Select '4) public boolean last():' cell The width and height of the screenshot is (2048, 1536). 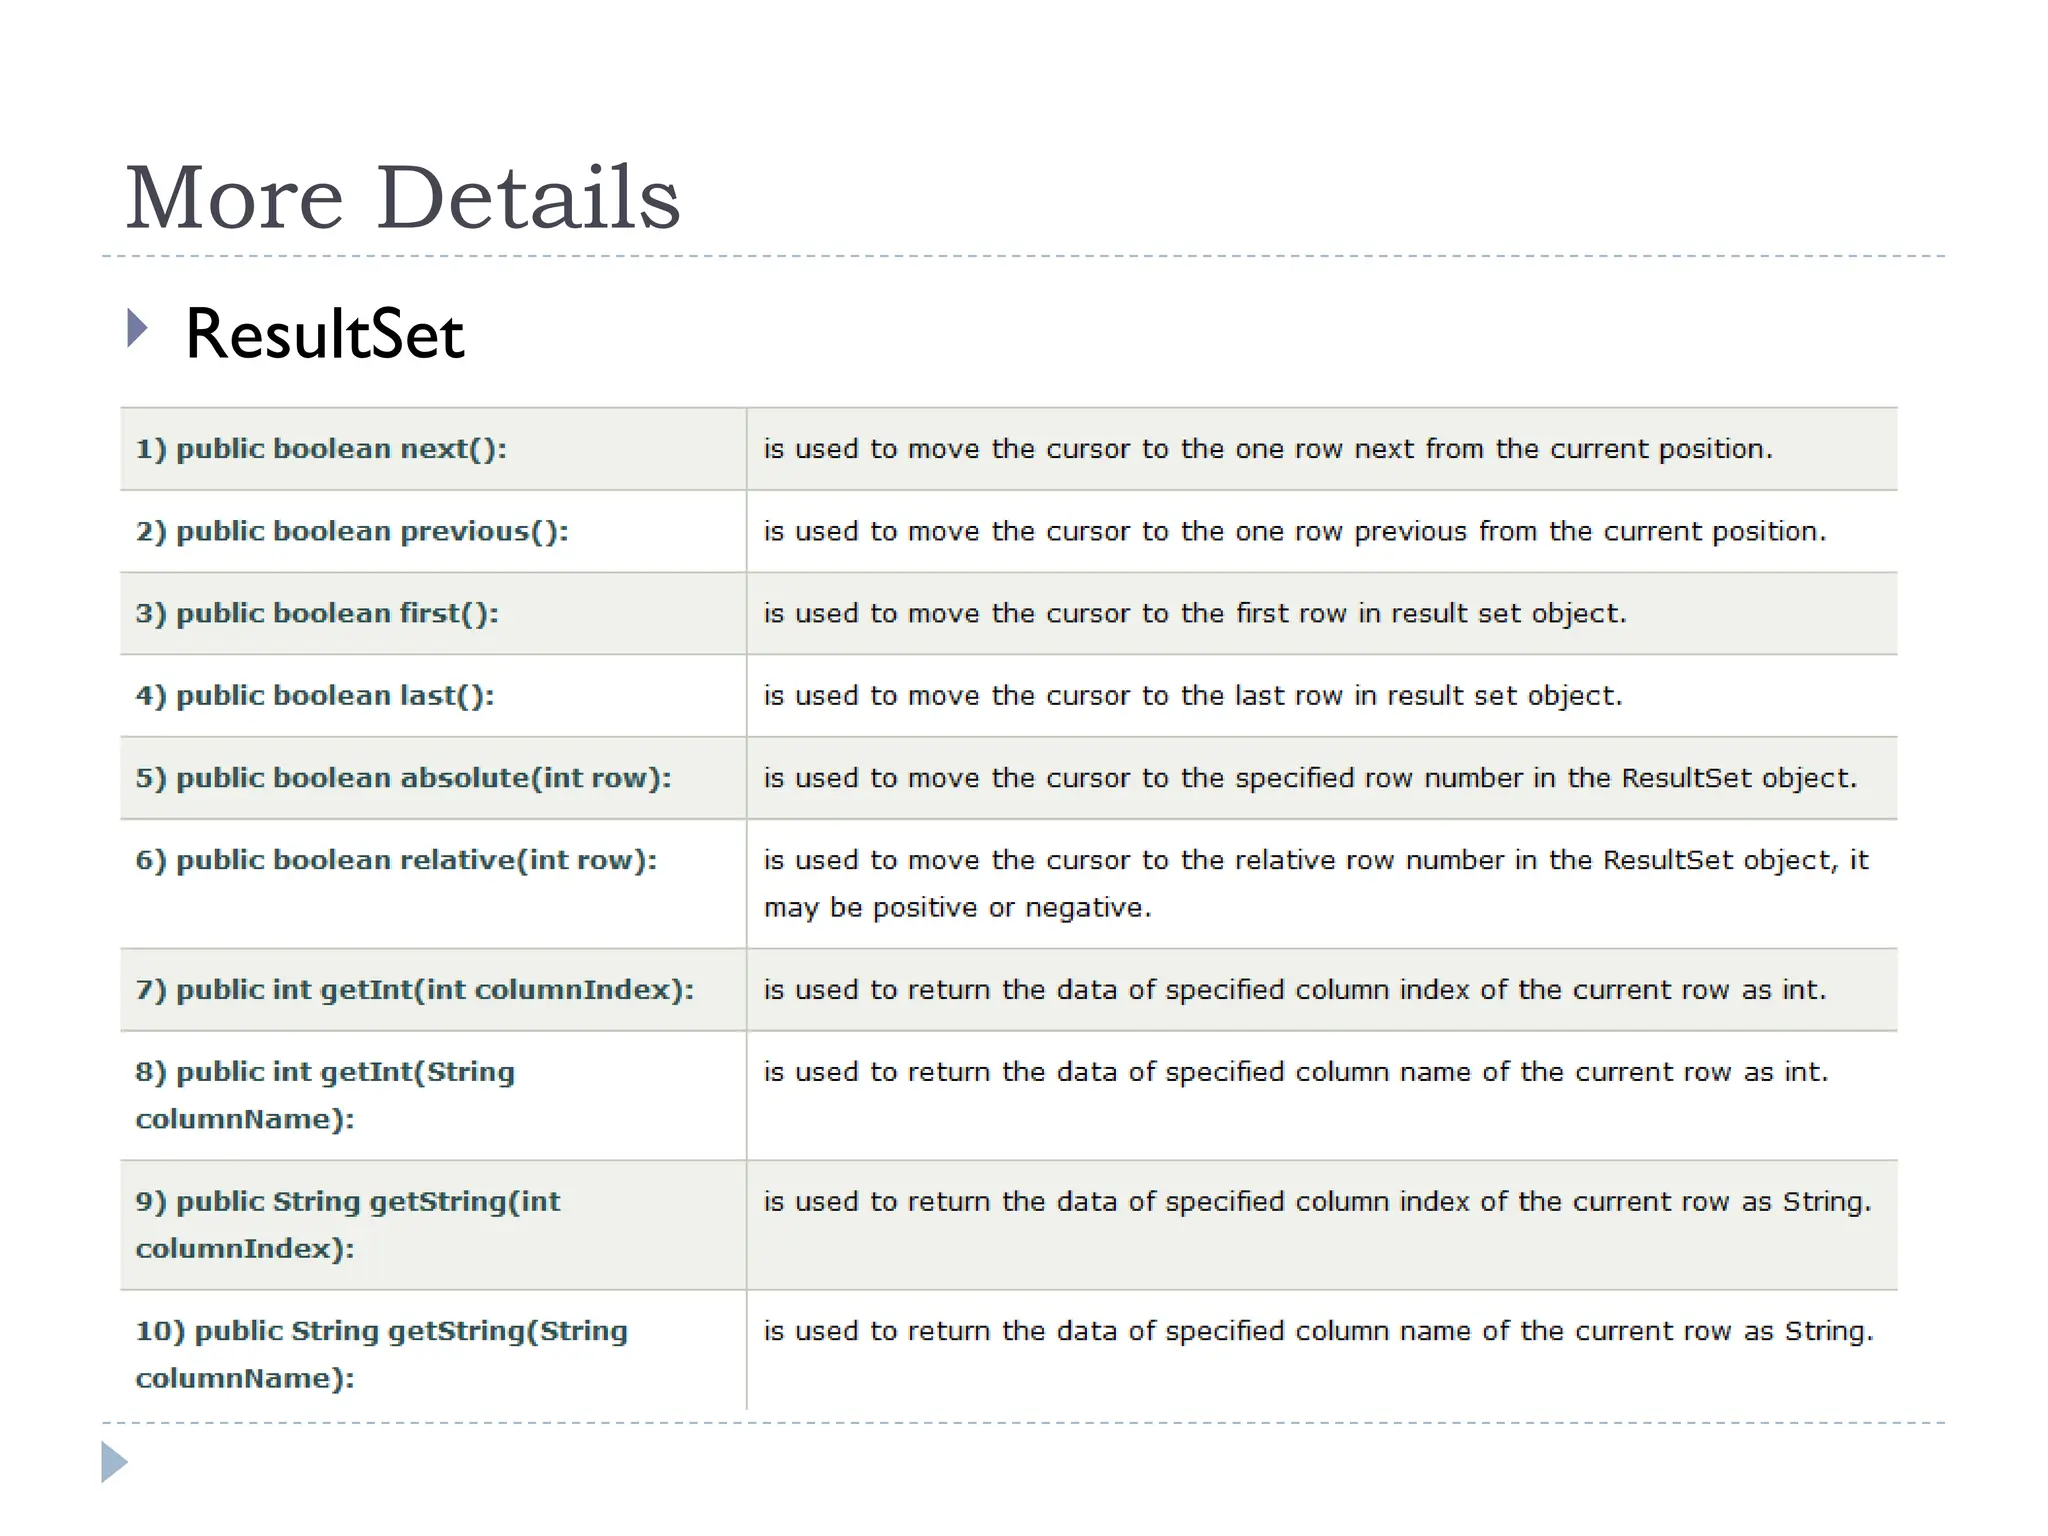point(433,695)
